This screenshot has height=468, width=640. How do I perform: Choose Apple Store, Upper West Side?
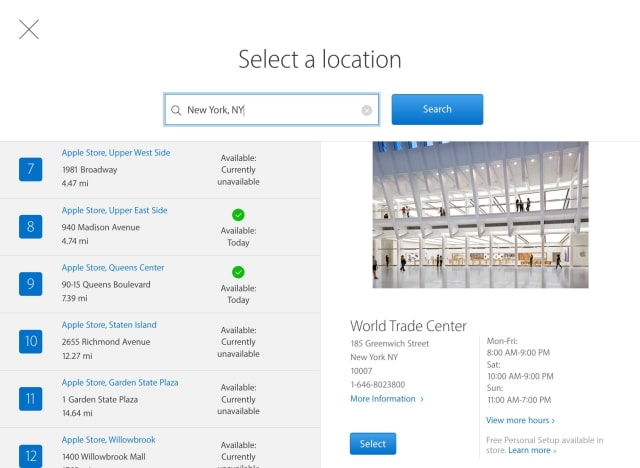[x=116, y=153]
